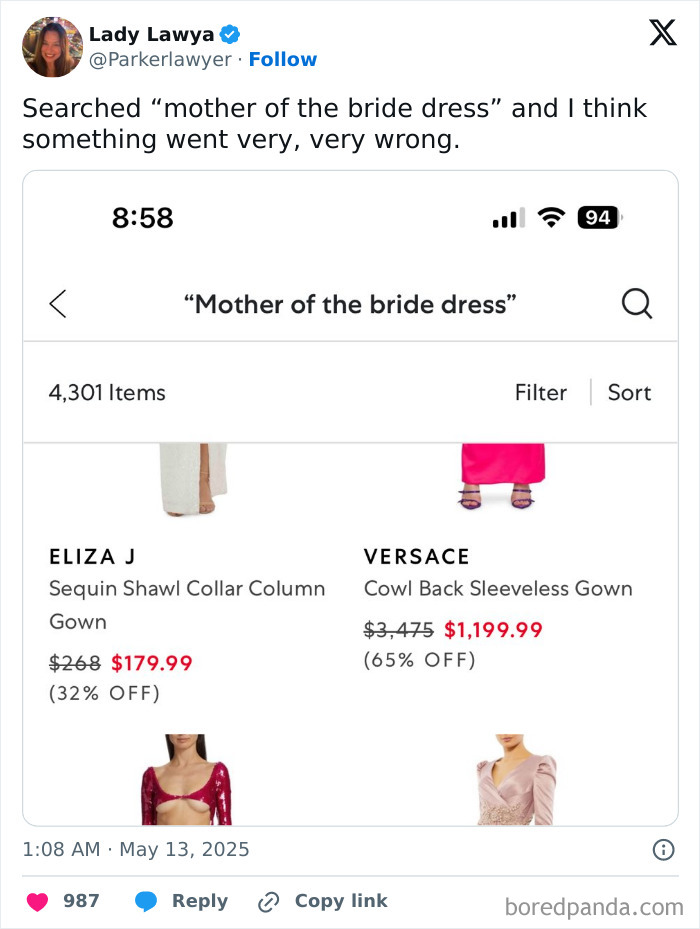Click the X logo icon
The image size is (700, 929).
click(x=663, y=33)
